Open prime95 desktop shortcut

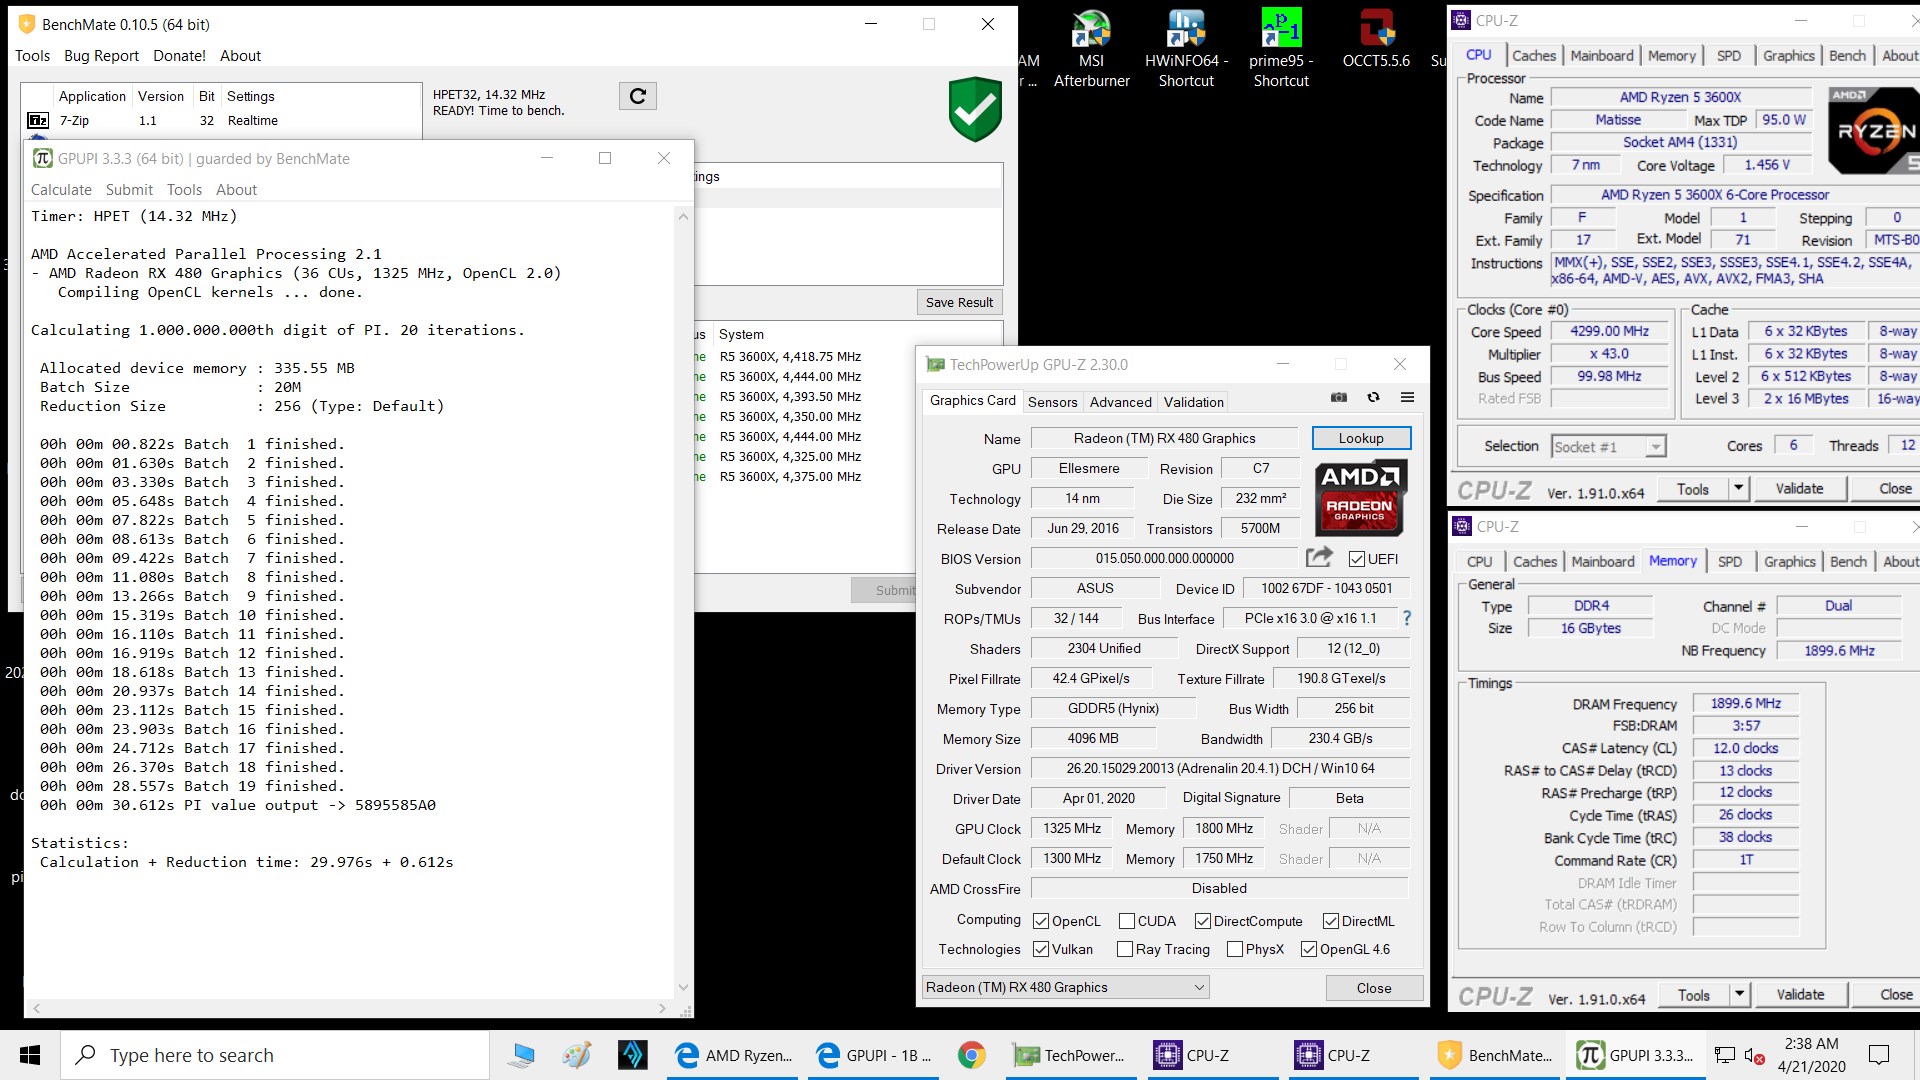[1281, 50]
